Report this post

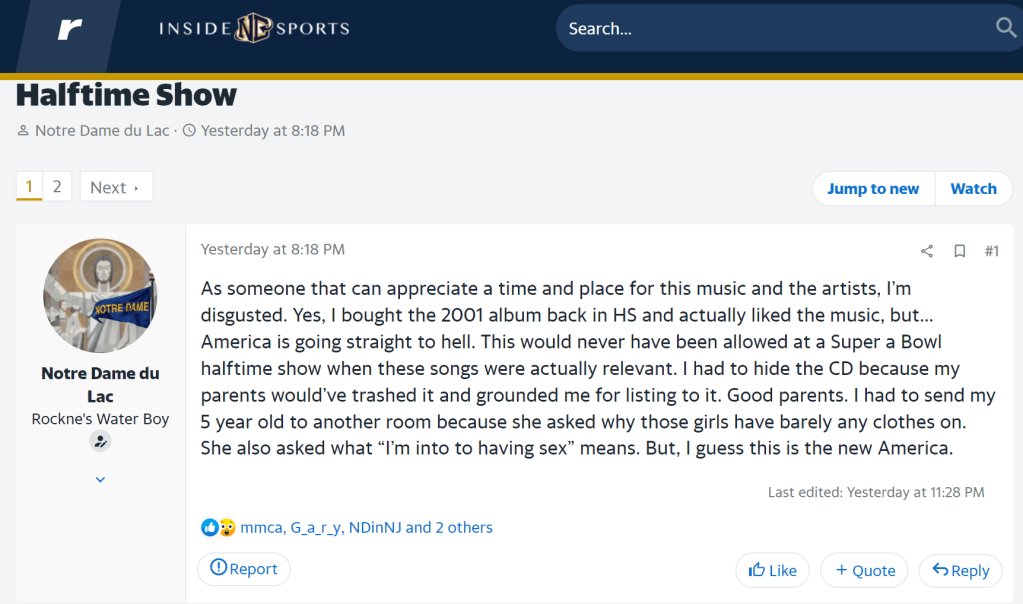(x=244, y=569)
